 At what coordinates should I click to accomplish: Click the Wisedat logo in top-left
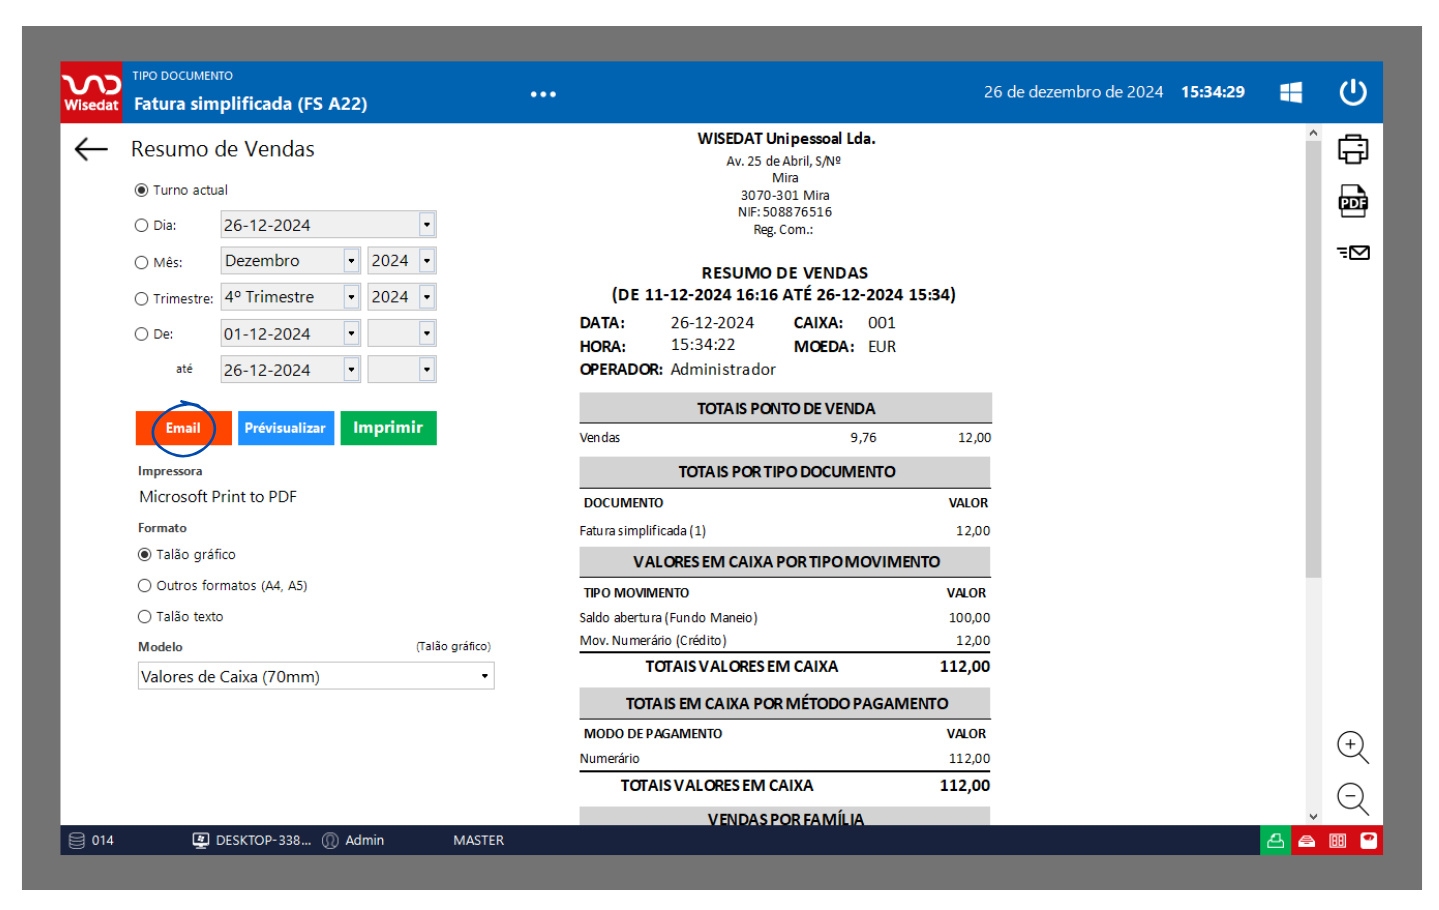click(91, 92)
